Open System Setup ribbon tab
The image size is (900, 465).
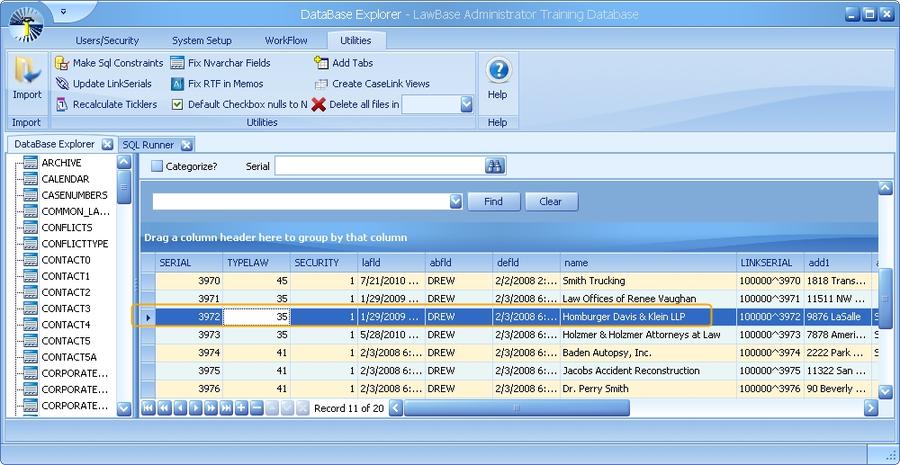pyautogui.click(x=201, y=41)
